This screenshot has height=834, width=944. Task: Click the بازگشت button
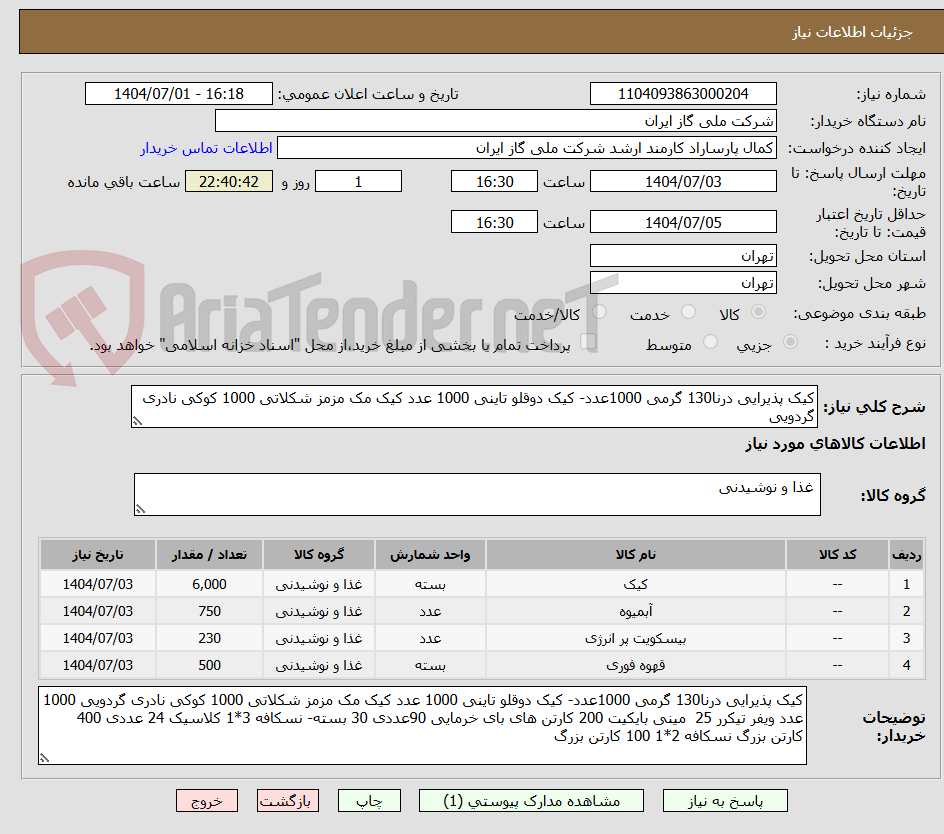tap(288, 800)
